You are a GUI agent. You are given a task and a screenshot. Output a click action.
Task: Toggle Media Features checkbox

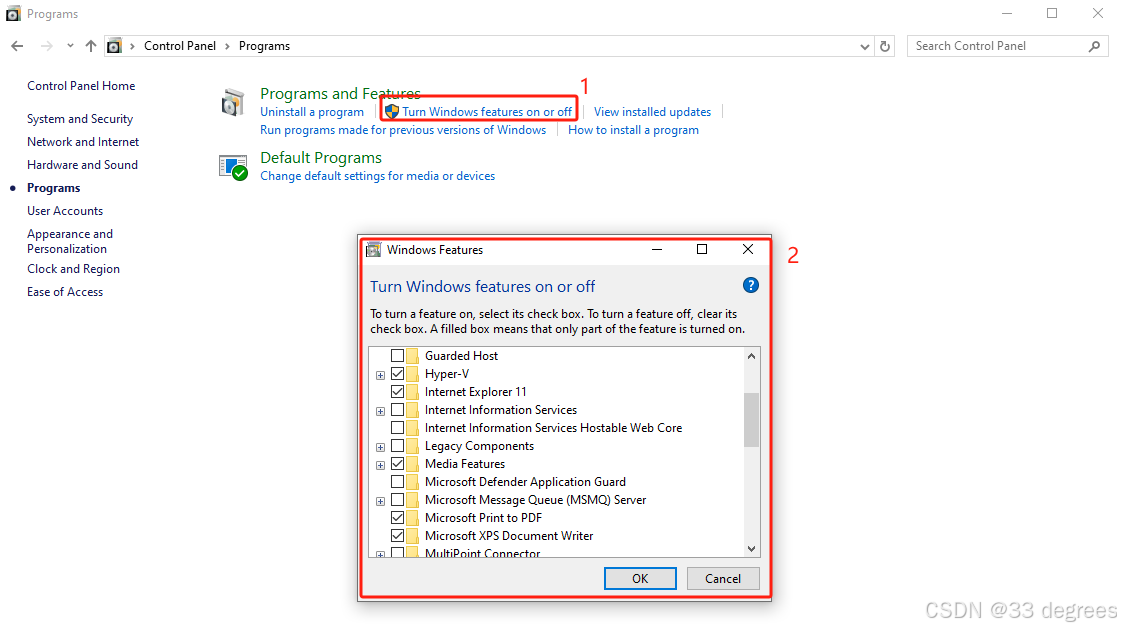[397, 463]
